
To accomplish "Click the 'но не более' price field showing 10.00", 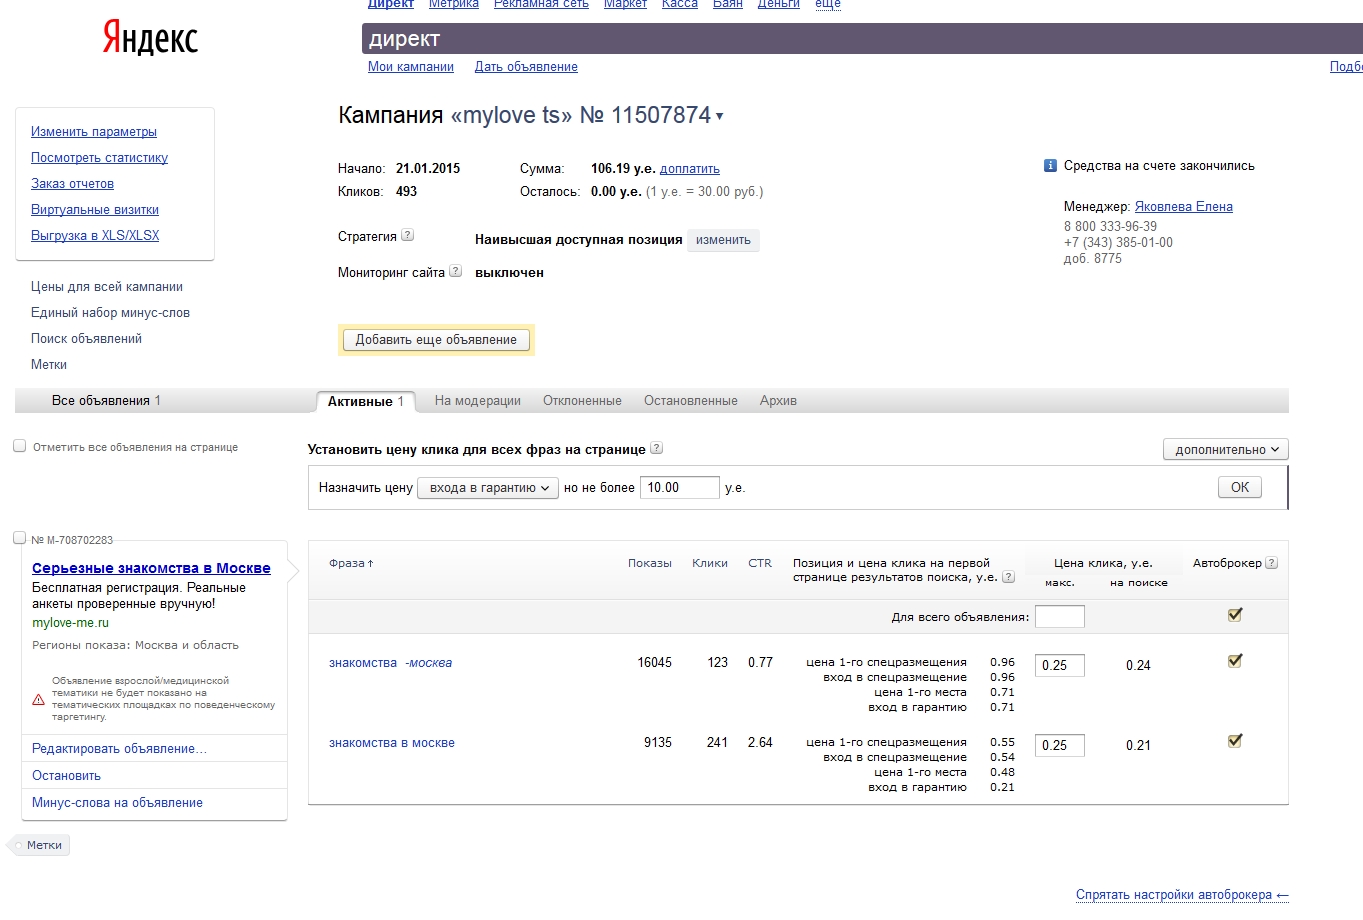I will 680,488.
